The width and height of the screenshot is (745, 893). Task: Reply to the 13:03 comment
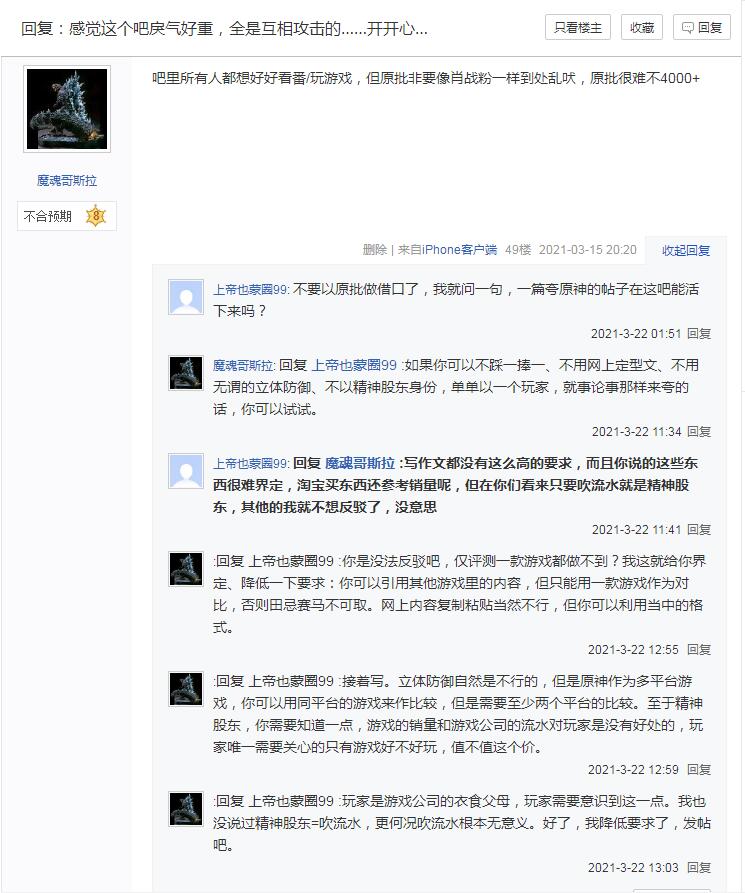coord(699,867)
